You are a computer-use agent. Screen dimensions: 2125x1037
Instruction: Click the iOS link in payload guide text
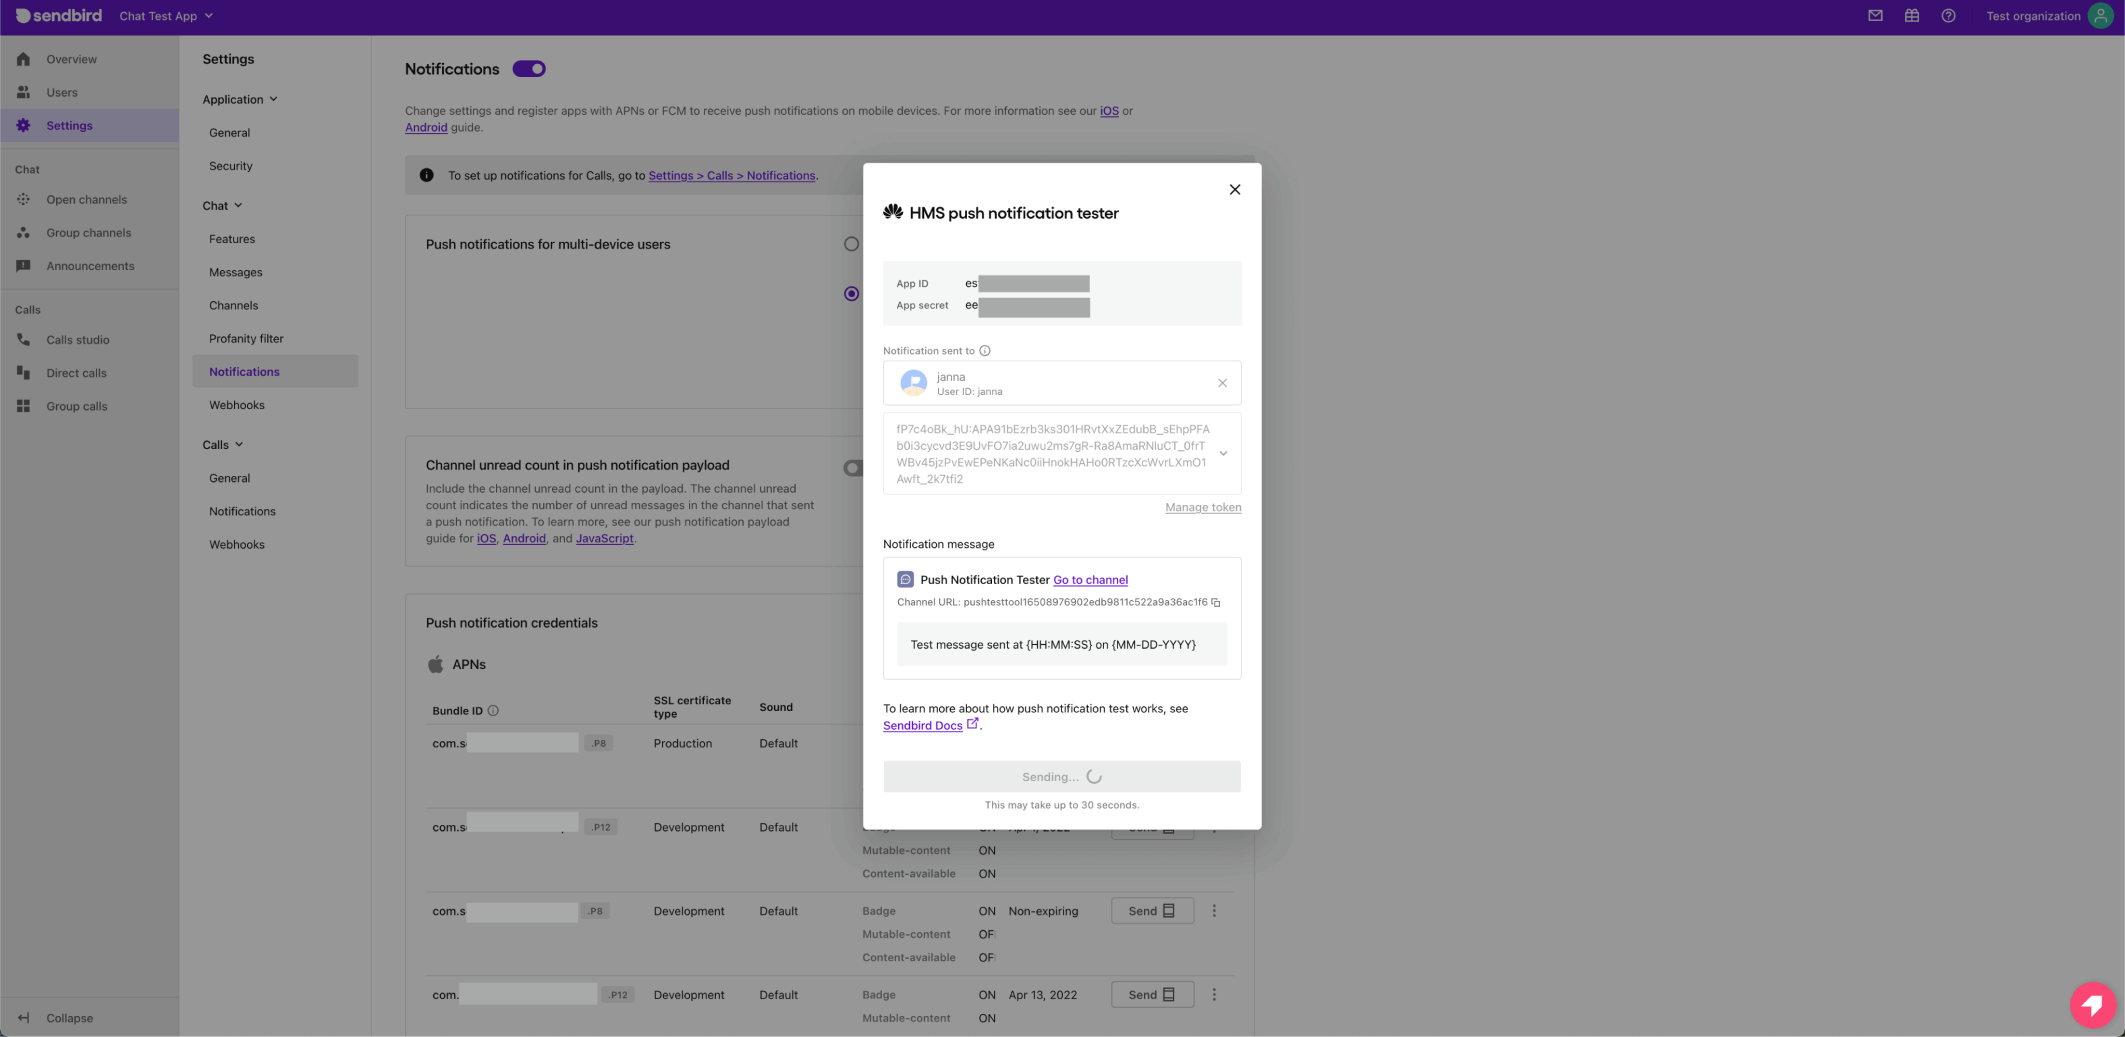coord(486,538)
